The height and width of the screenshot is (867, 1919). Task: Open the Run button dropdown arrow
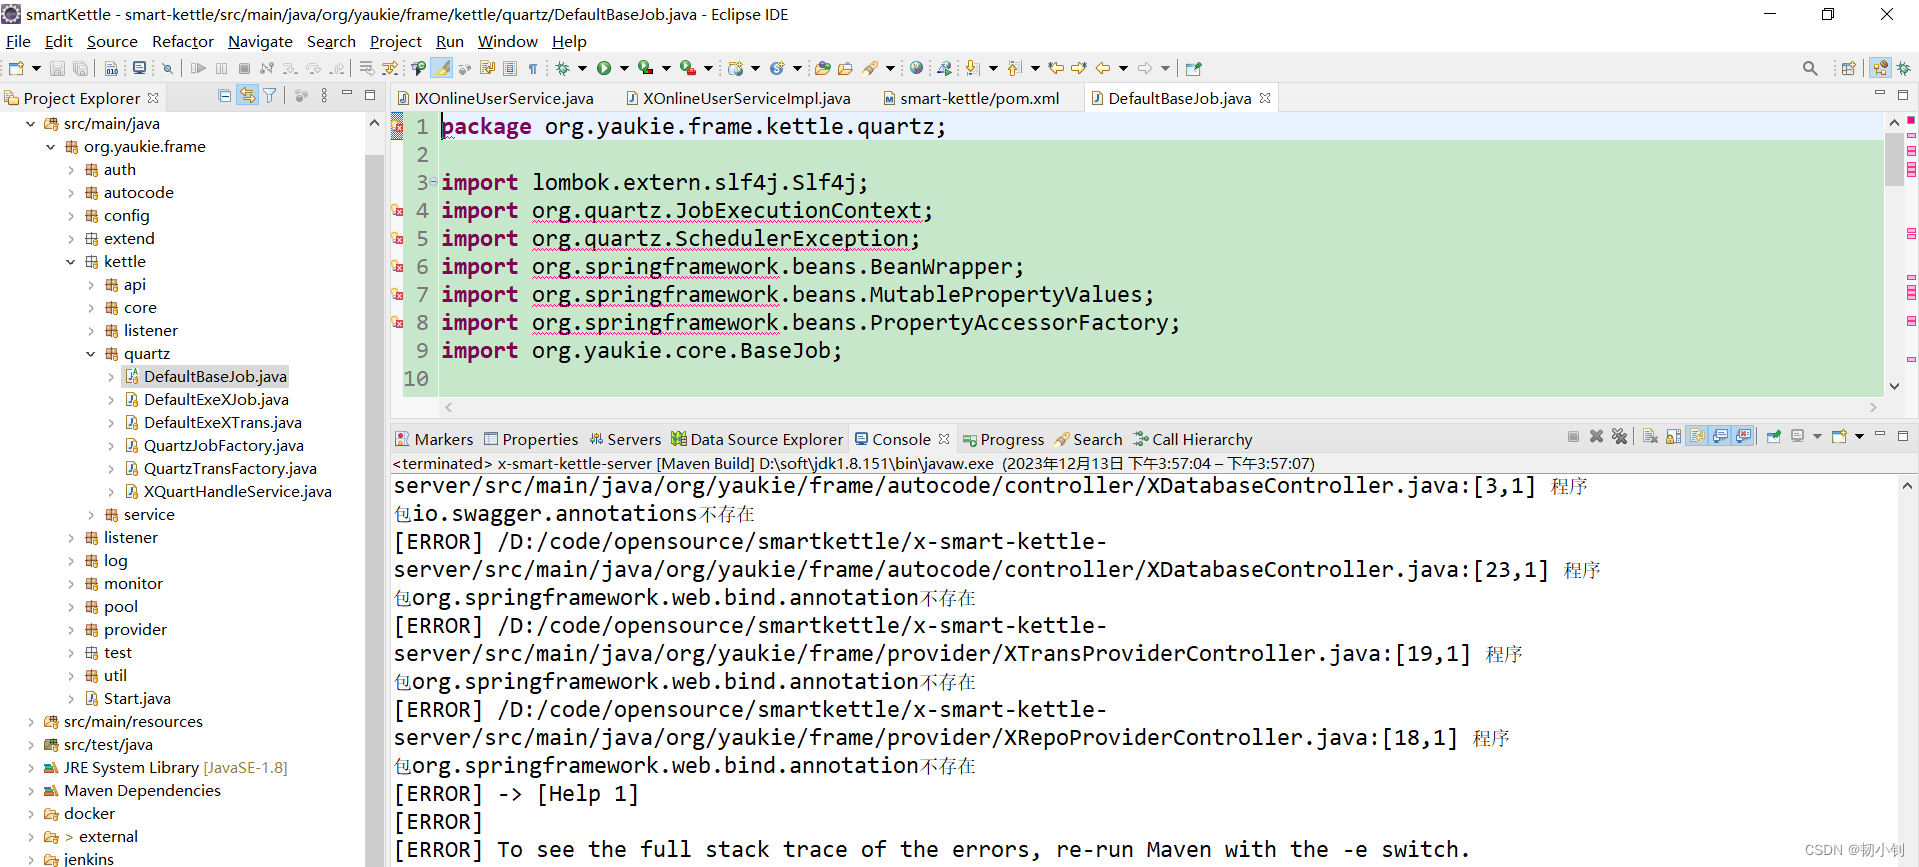tap(624, 68)
